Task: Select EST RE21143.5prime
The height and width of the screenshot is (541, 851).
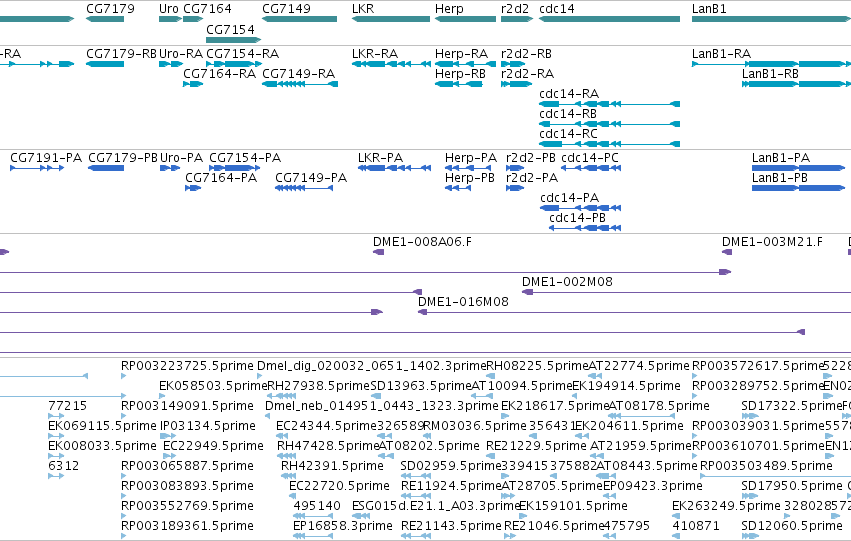Action: pyautogui.click(x=452, y=526)
